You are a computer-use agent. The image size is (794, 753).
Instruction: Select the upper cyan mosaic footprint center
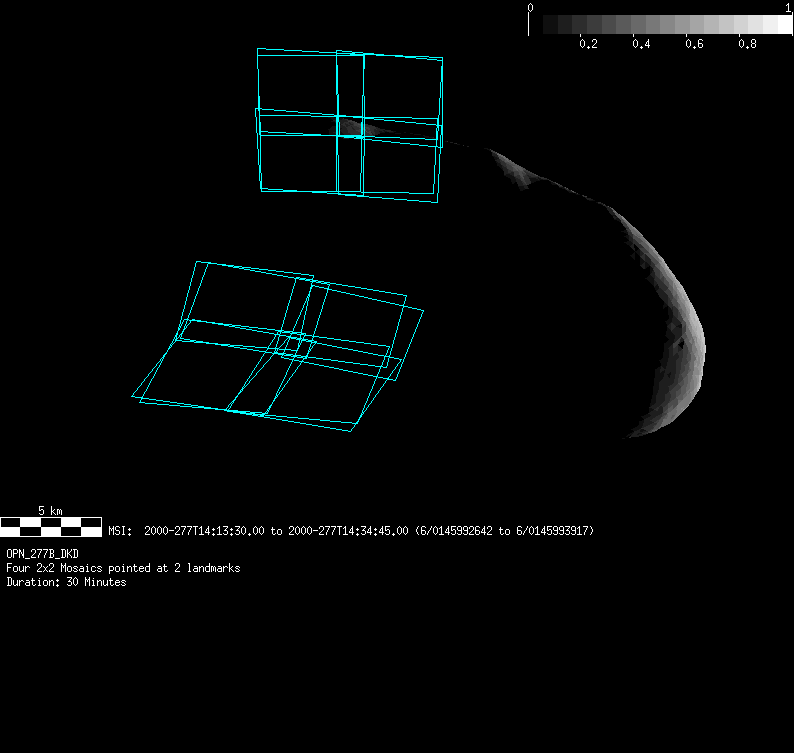click(x=349, y=126)
